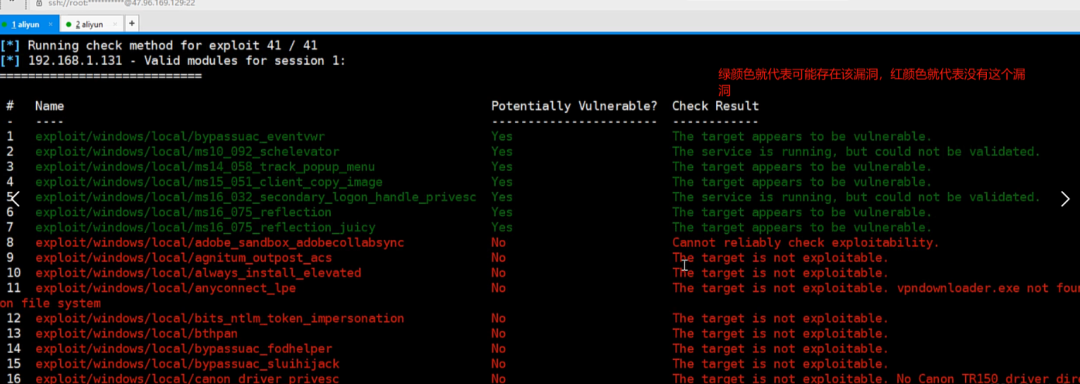
Task: Select exploit/windows/local/ms10_092_schelevator
Action: point(187,151)
